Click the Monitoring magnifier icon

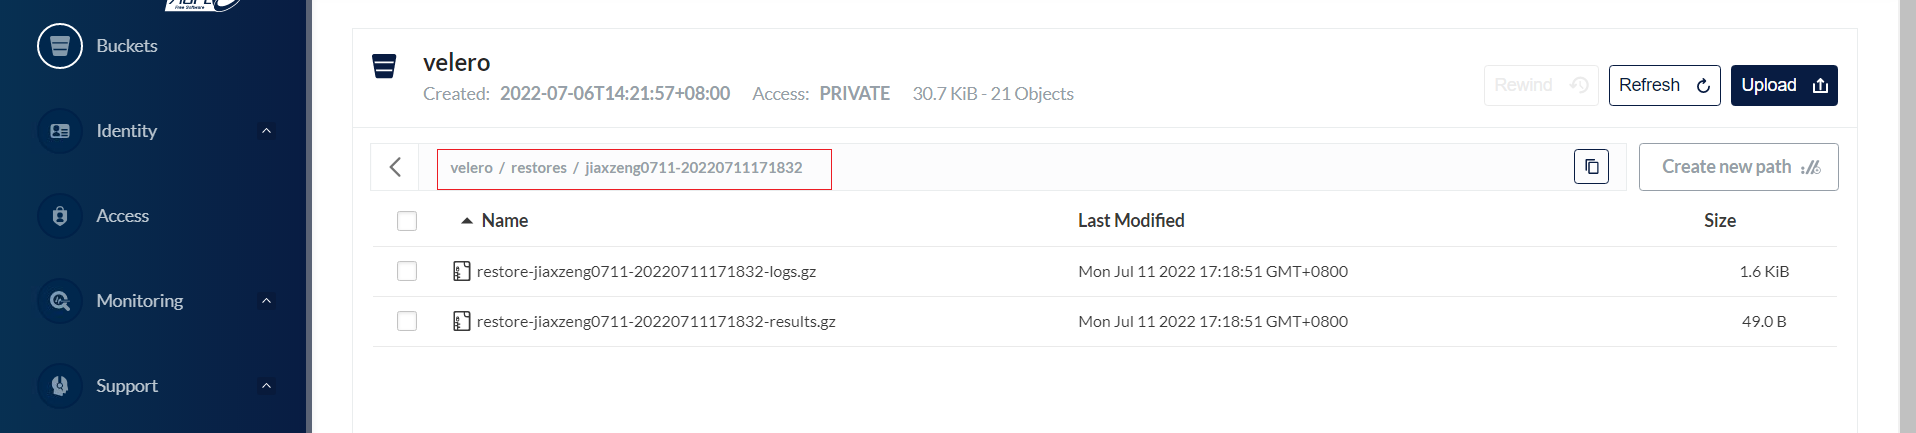tap(60, 301)
